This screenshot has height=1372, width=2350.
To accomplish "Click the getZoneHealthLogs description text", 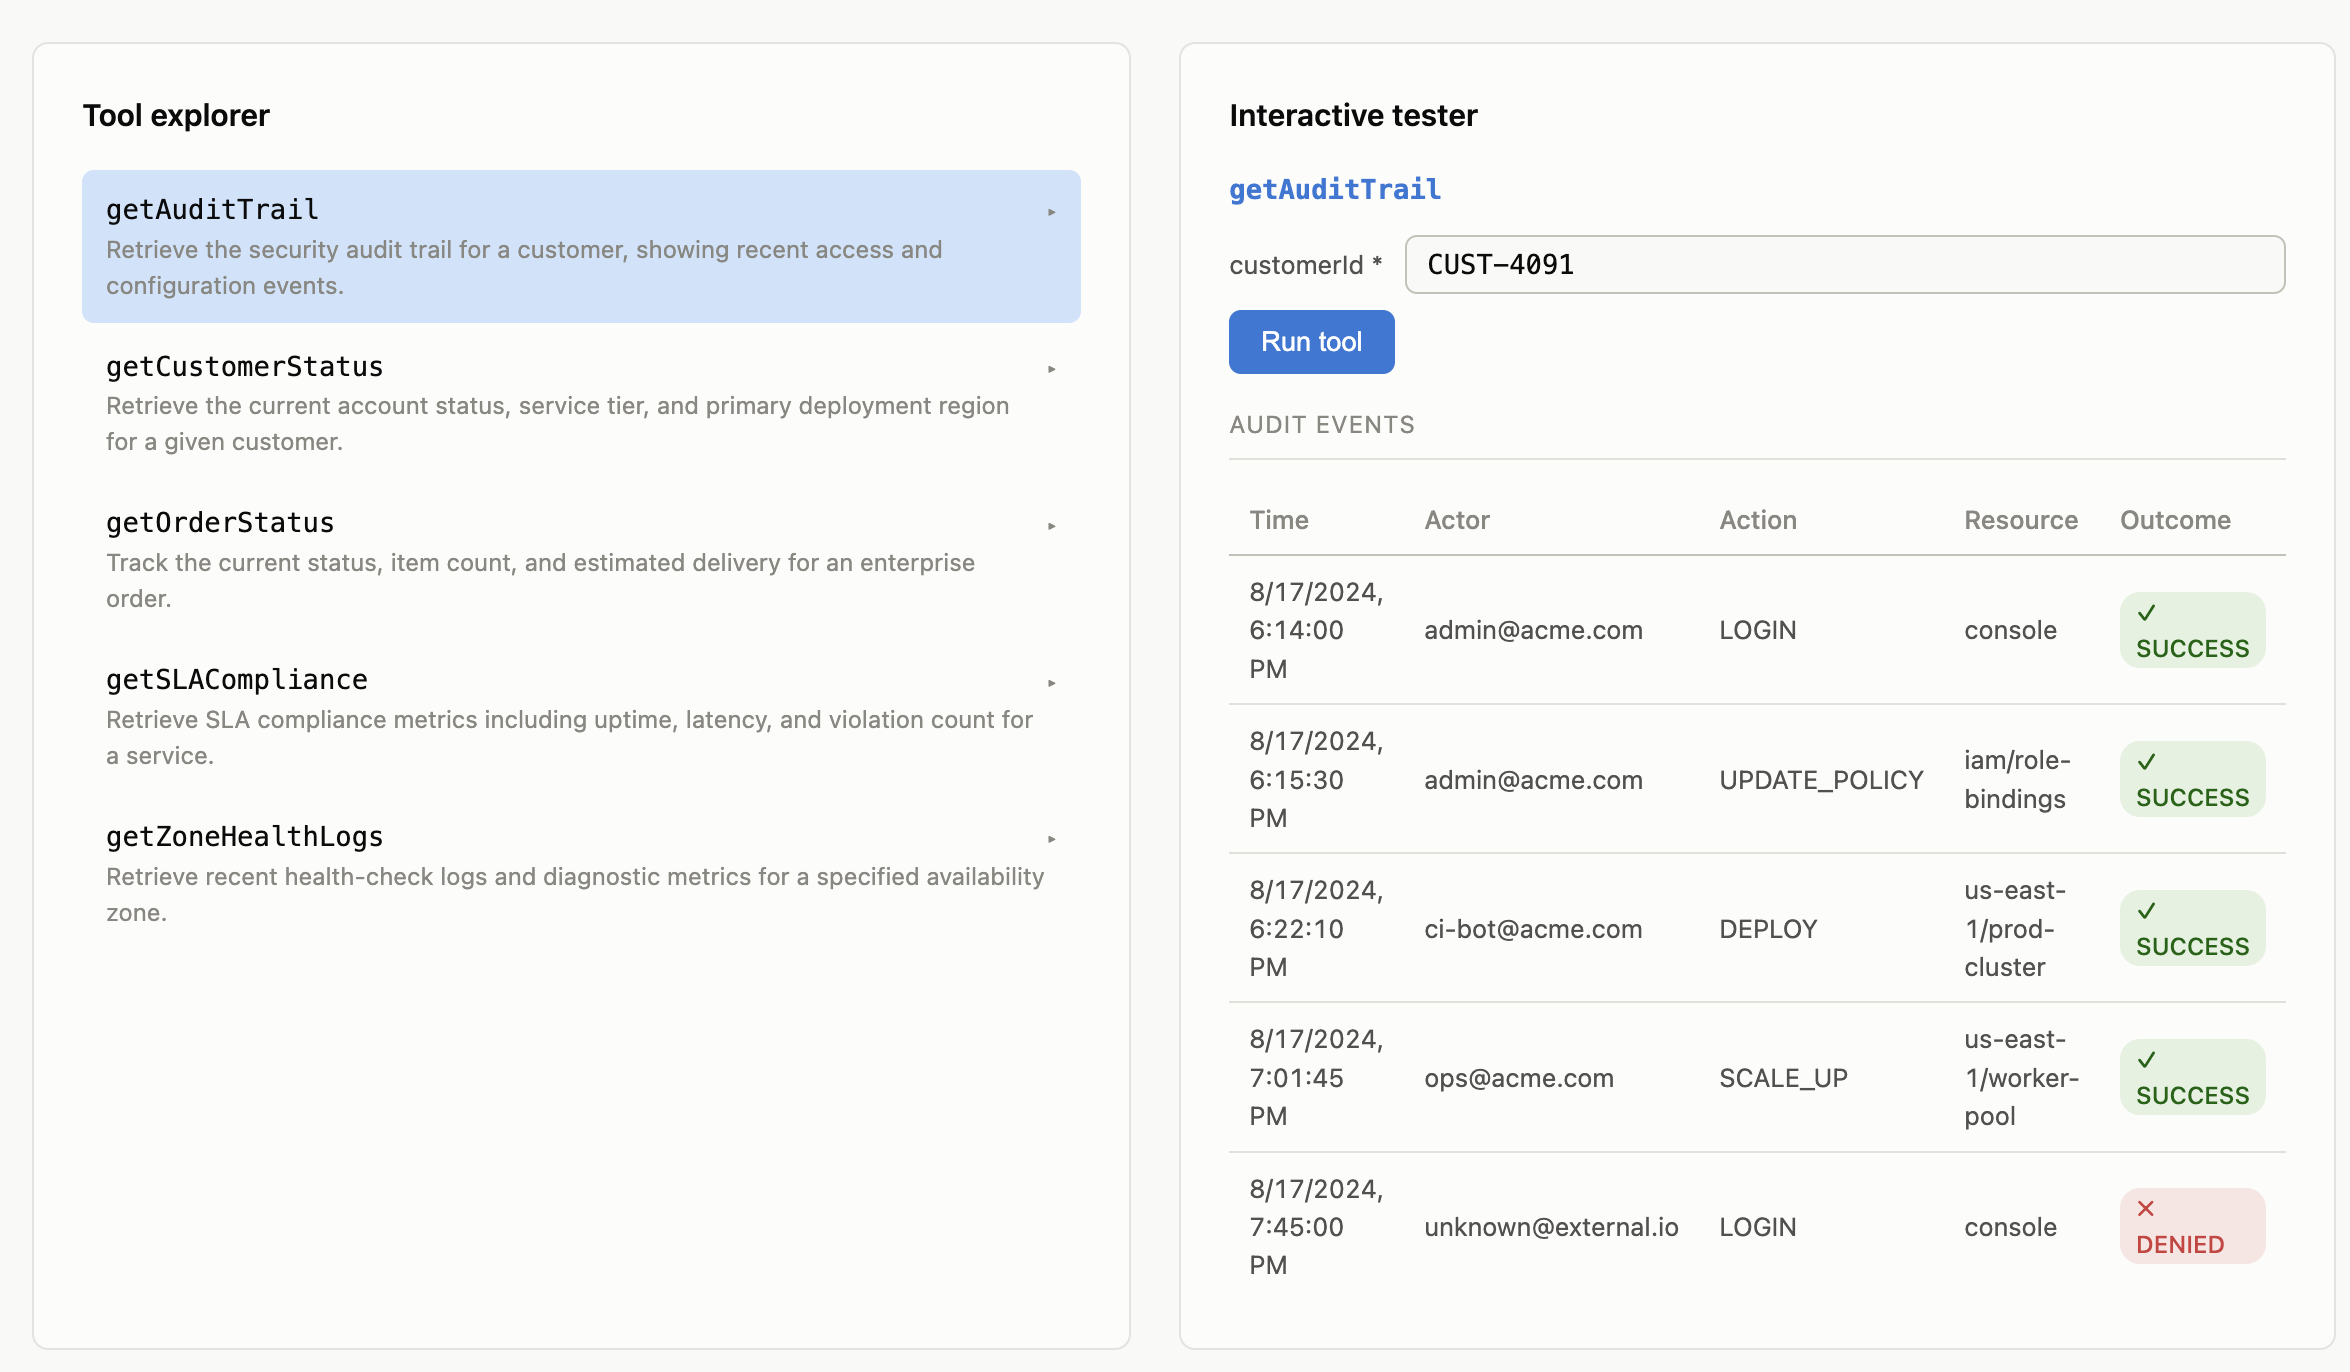I will [x=575, y=895].
